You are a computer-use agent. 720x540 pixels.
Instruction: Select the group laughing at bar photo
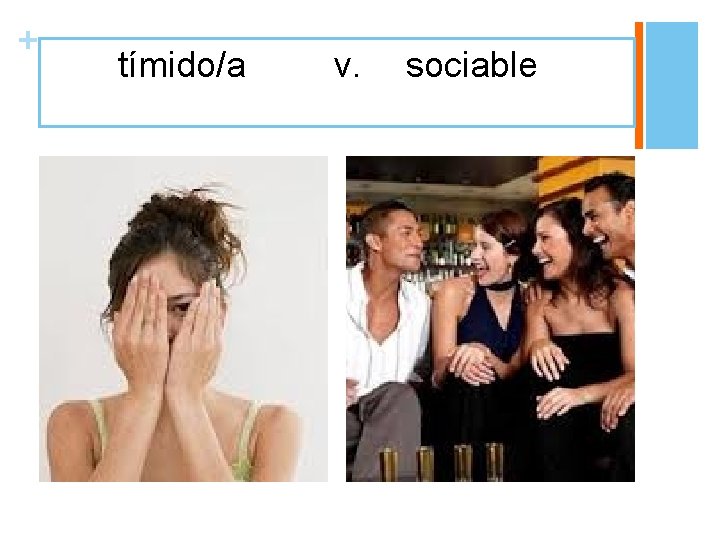tap(490, 319)
